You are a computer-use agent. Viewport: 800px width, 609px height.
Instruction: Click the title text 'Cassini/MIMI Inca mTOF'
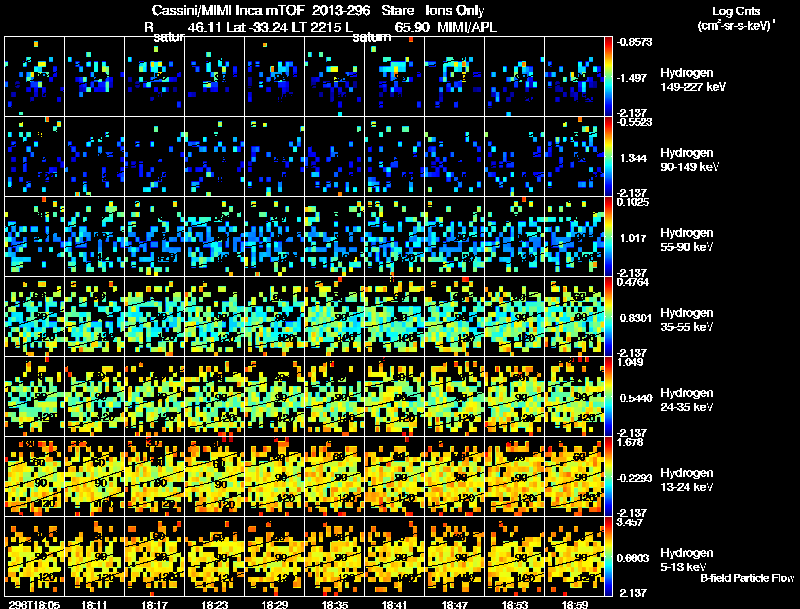pos(228,10)
